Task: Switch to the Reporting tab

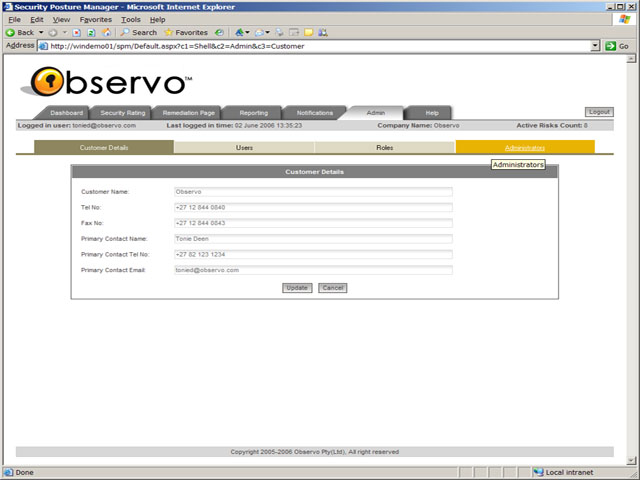Action: [x=253, y=113]
